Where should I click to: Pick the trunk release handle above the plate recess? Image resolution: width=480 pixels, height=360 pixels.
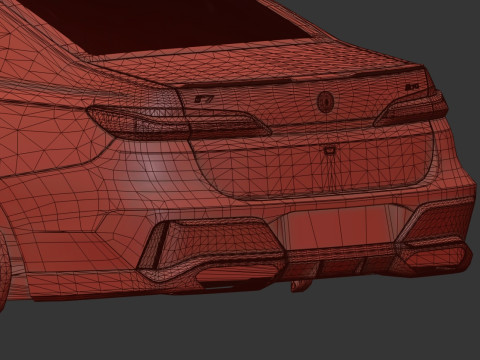pyautogui.click(x=330, y=150)
